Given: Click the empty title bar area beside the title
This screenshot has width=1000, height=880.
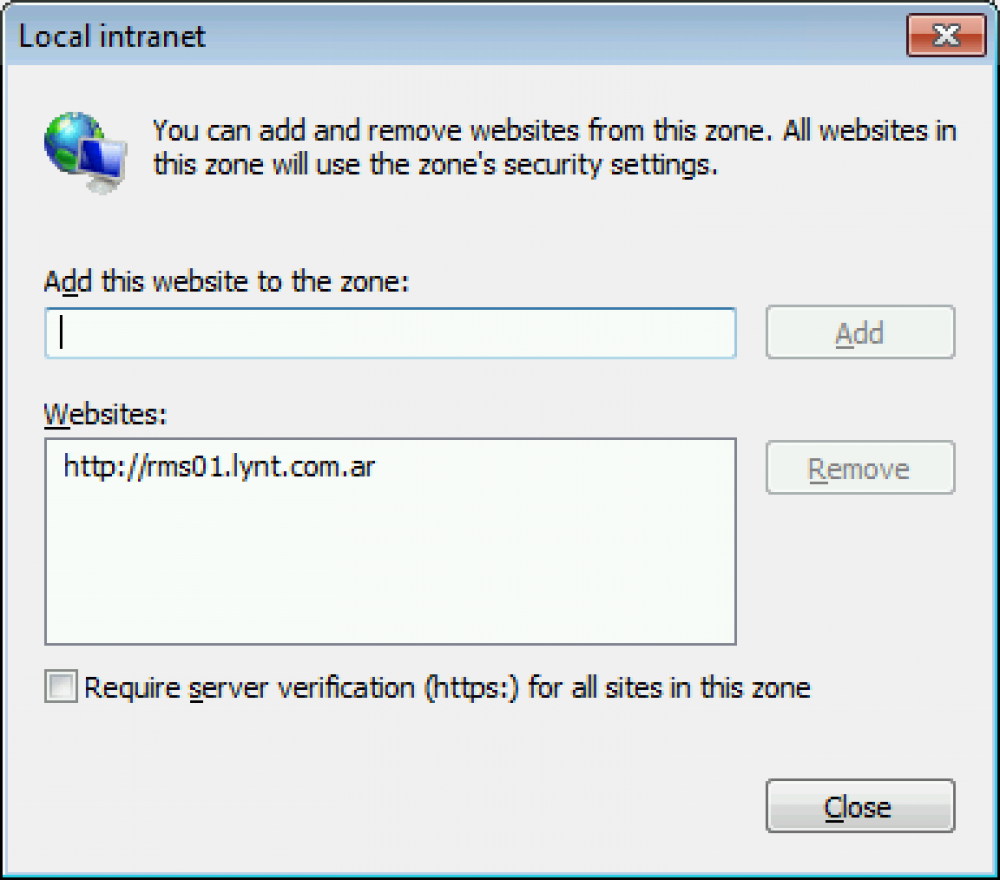Looking at the screenshot, I should coord(555,36).
